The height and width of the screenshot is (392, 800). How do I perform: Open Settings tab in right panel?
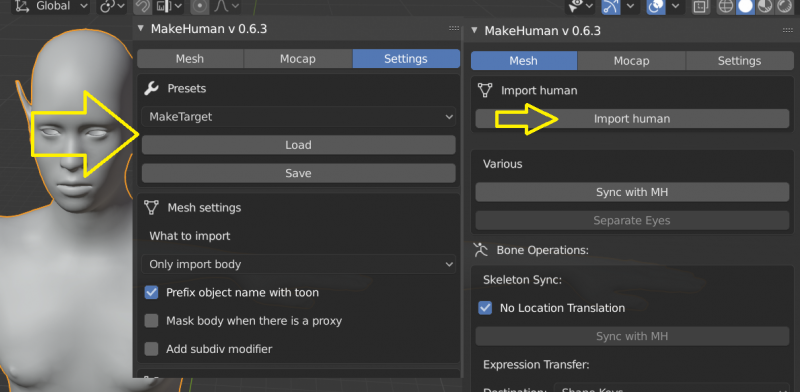point(739,61)
